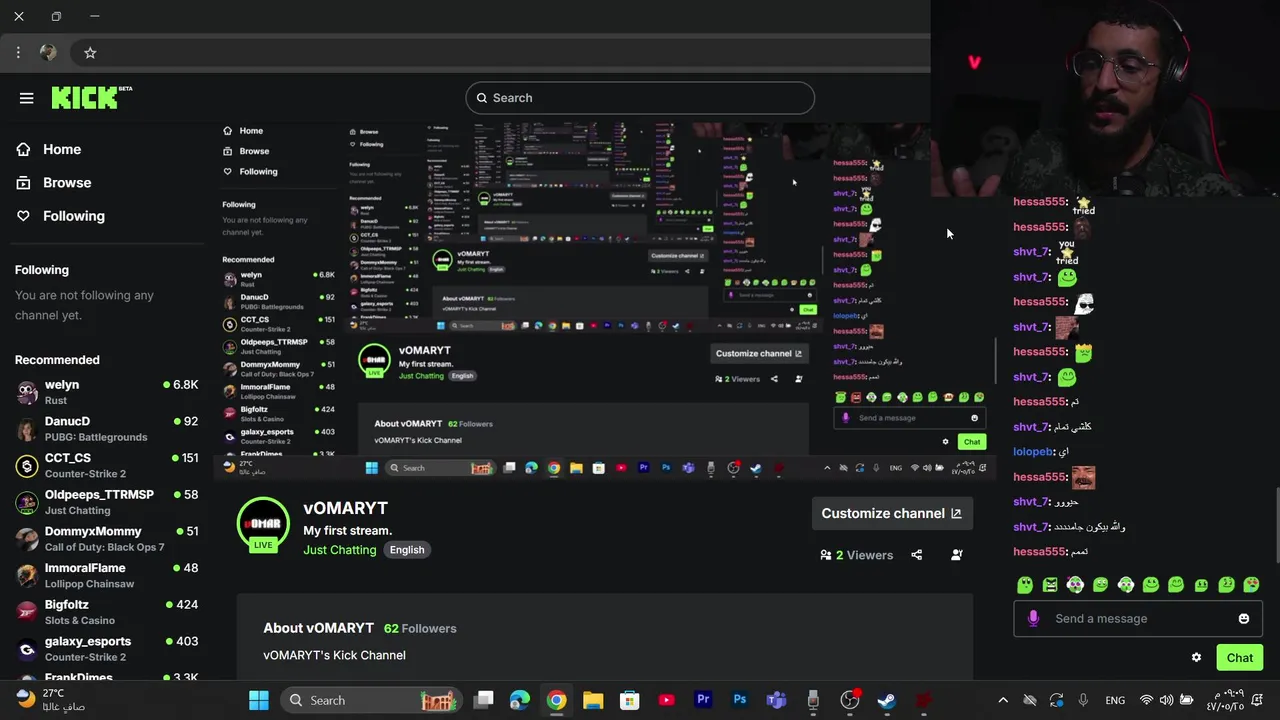The height and width of the screenshot is (720, 1280).
Task: Open the emoji picker in chat input
Action: pos(1244,619)
